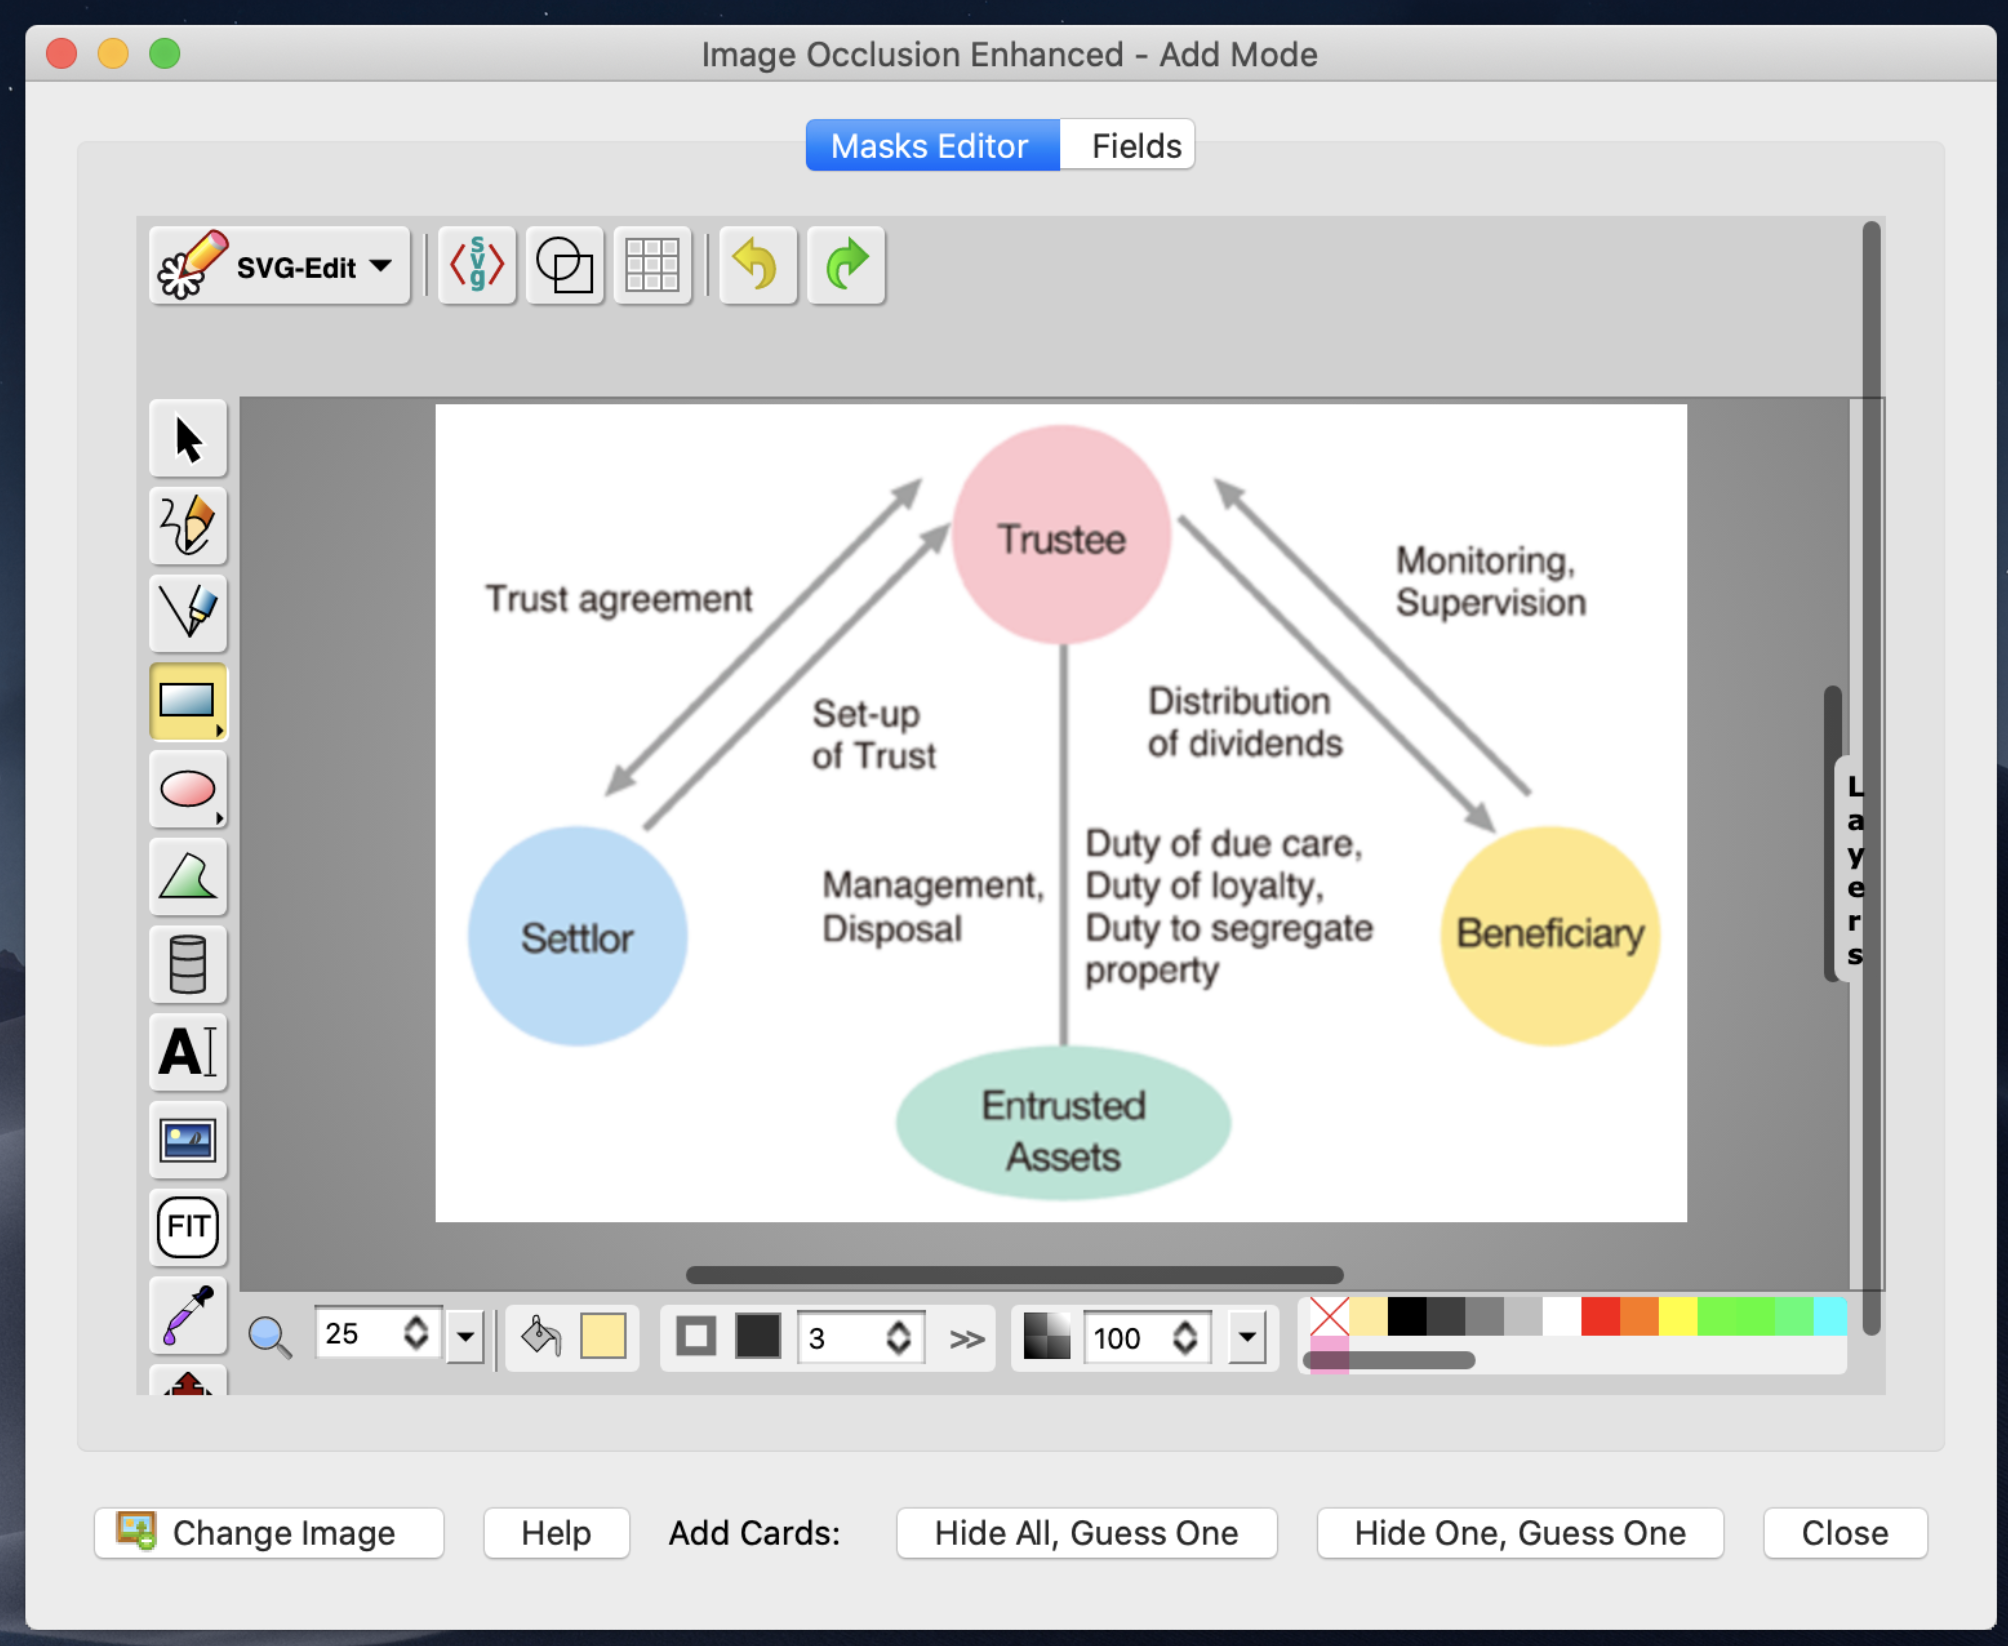Image resolution: width=2008 pixels, height=1646 pixels.
Task: Open the SVG-Edit main menu
Action: tap(280, 265)
